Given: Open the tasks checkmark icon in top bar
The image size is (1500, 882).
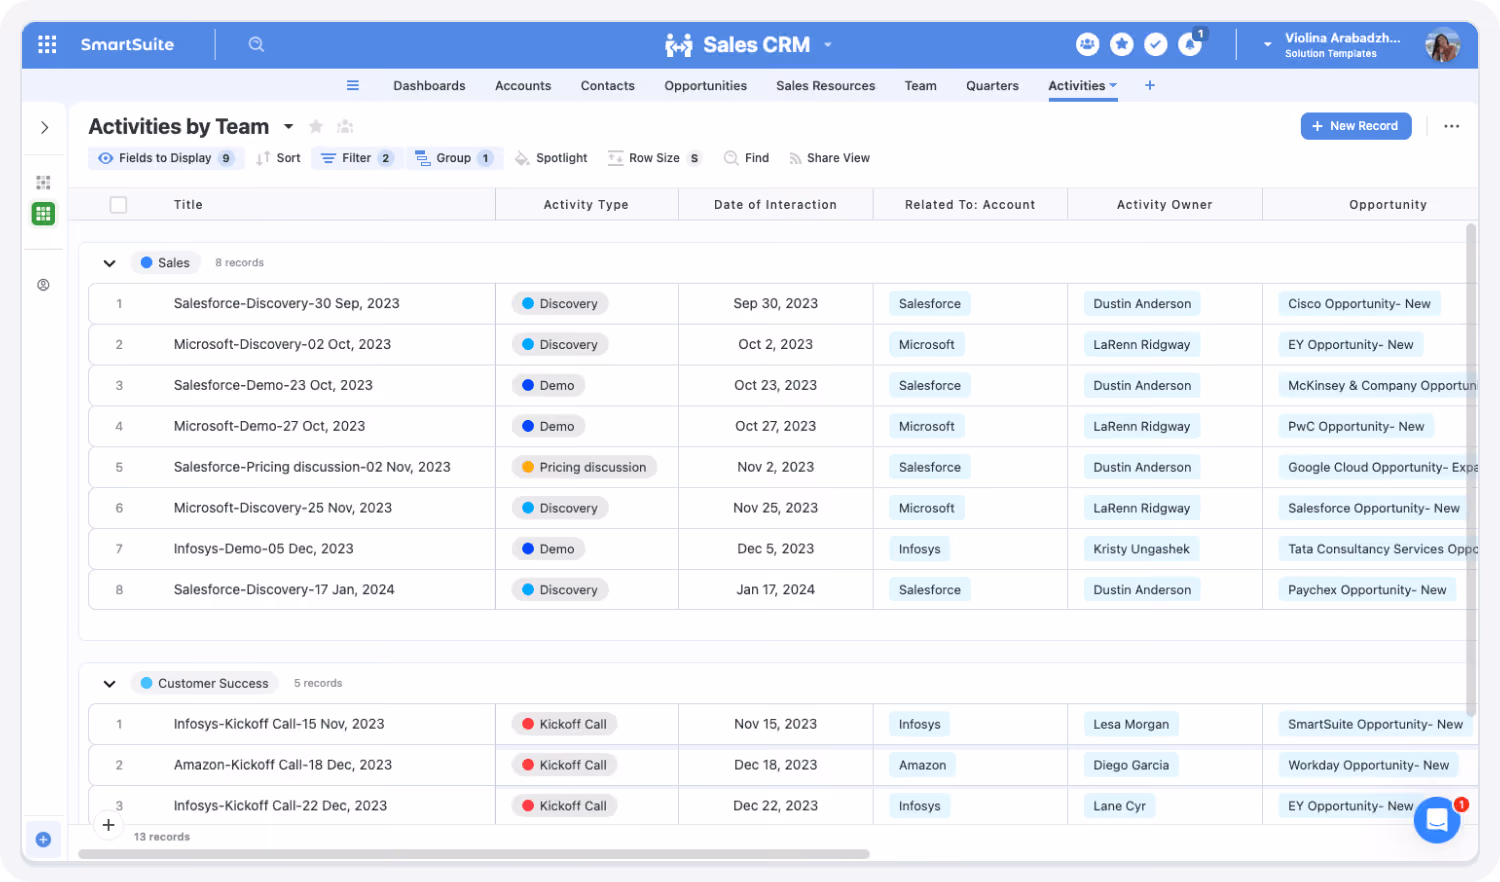Looking at the screenshot, I should click(1156, 44).
